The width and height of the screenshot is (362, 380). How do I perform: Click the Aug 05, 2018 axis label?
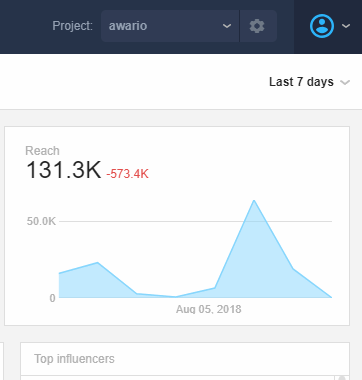click(x=209, y=309)
